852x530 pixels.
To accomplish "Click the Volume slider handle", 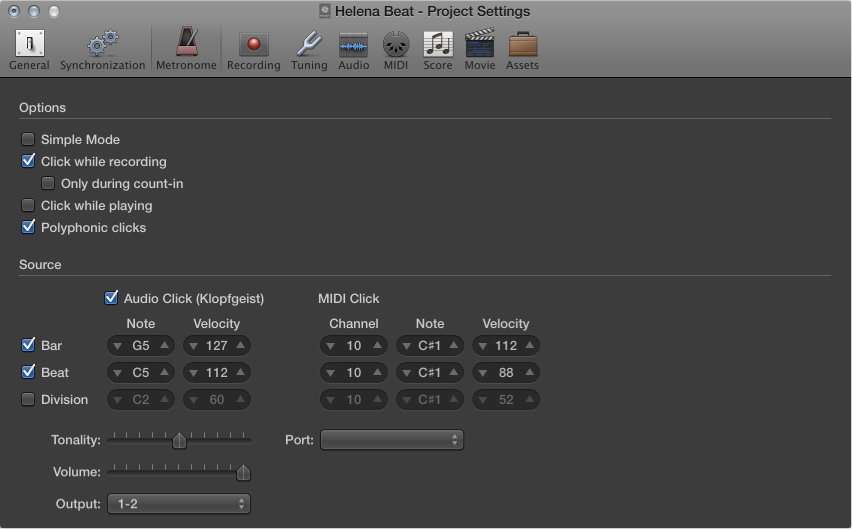I will coord(243,472).
